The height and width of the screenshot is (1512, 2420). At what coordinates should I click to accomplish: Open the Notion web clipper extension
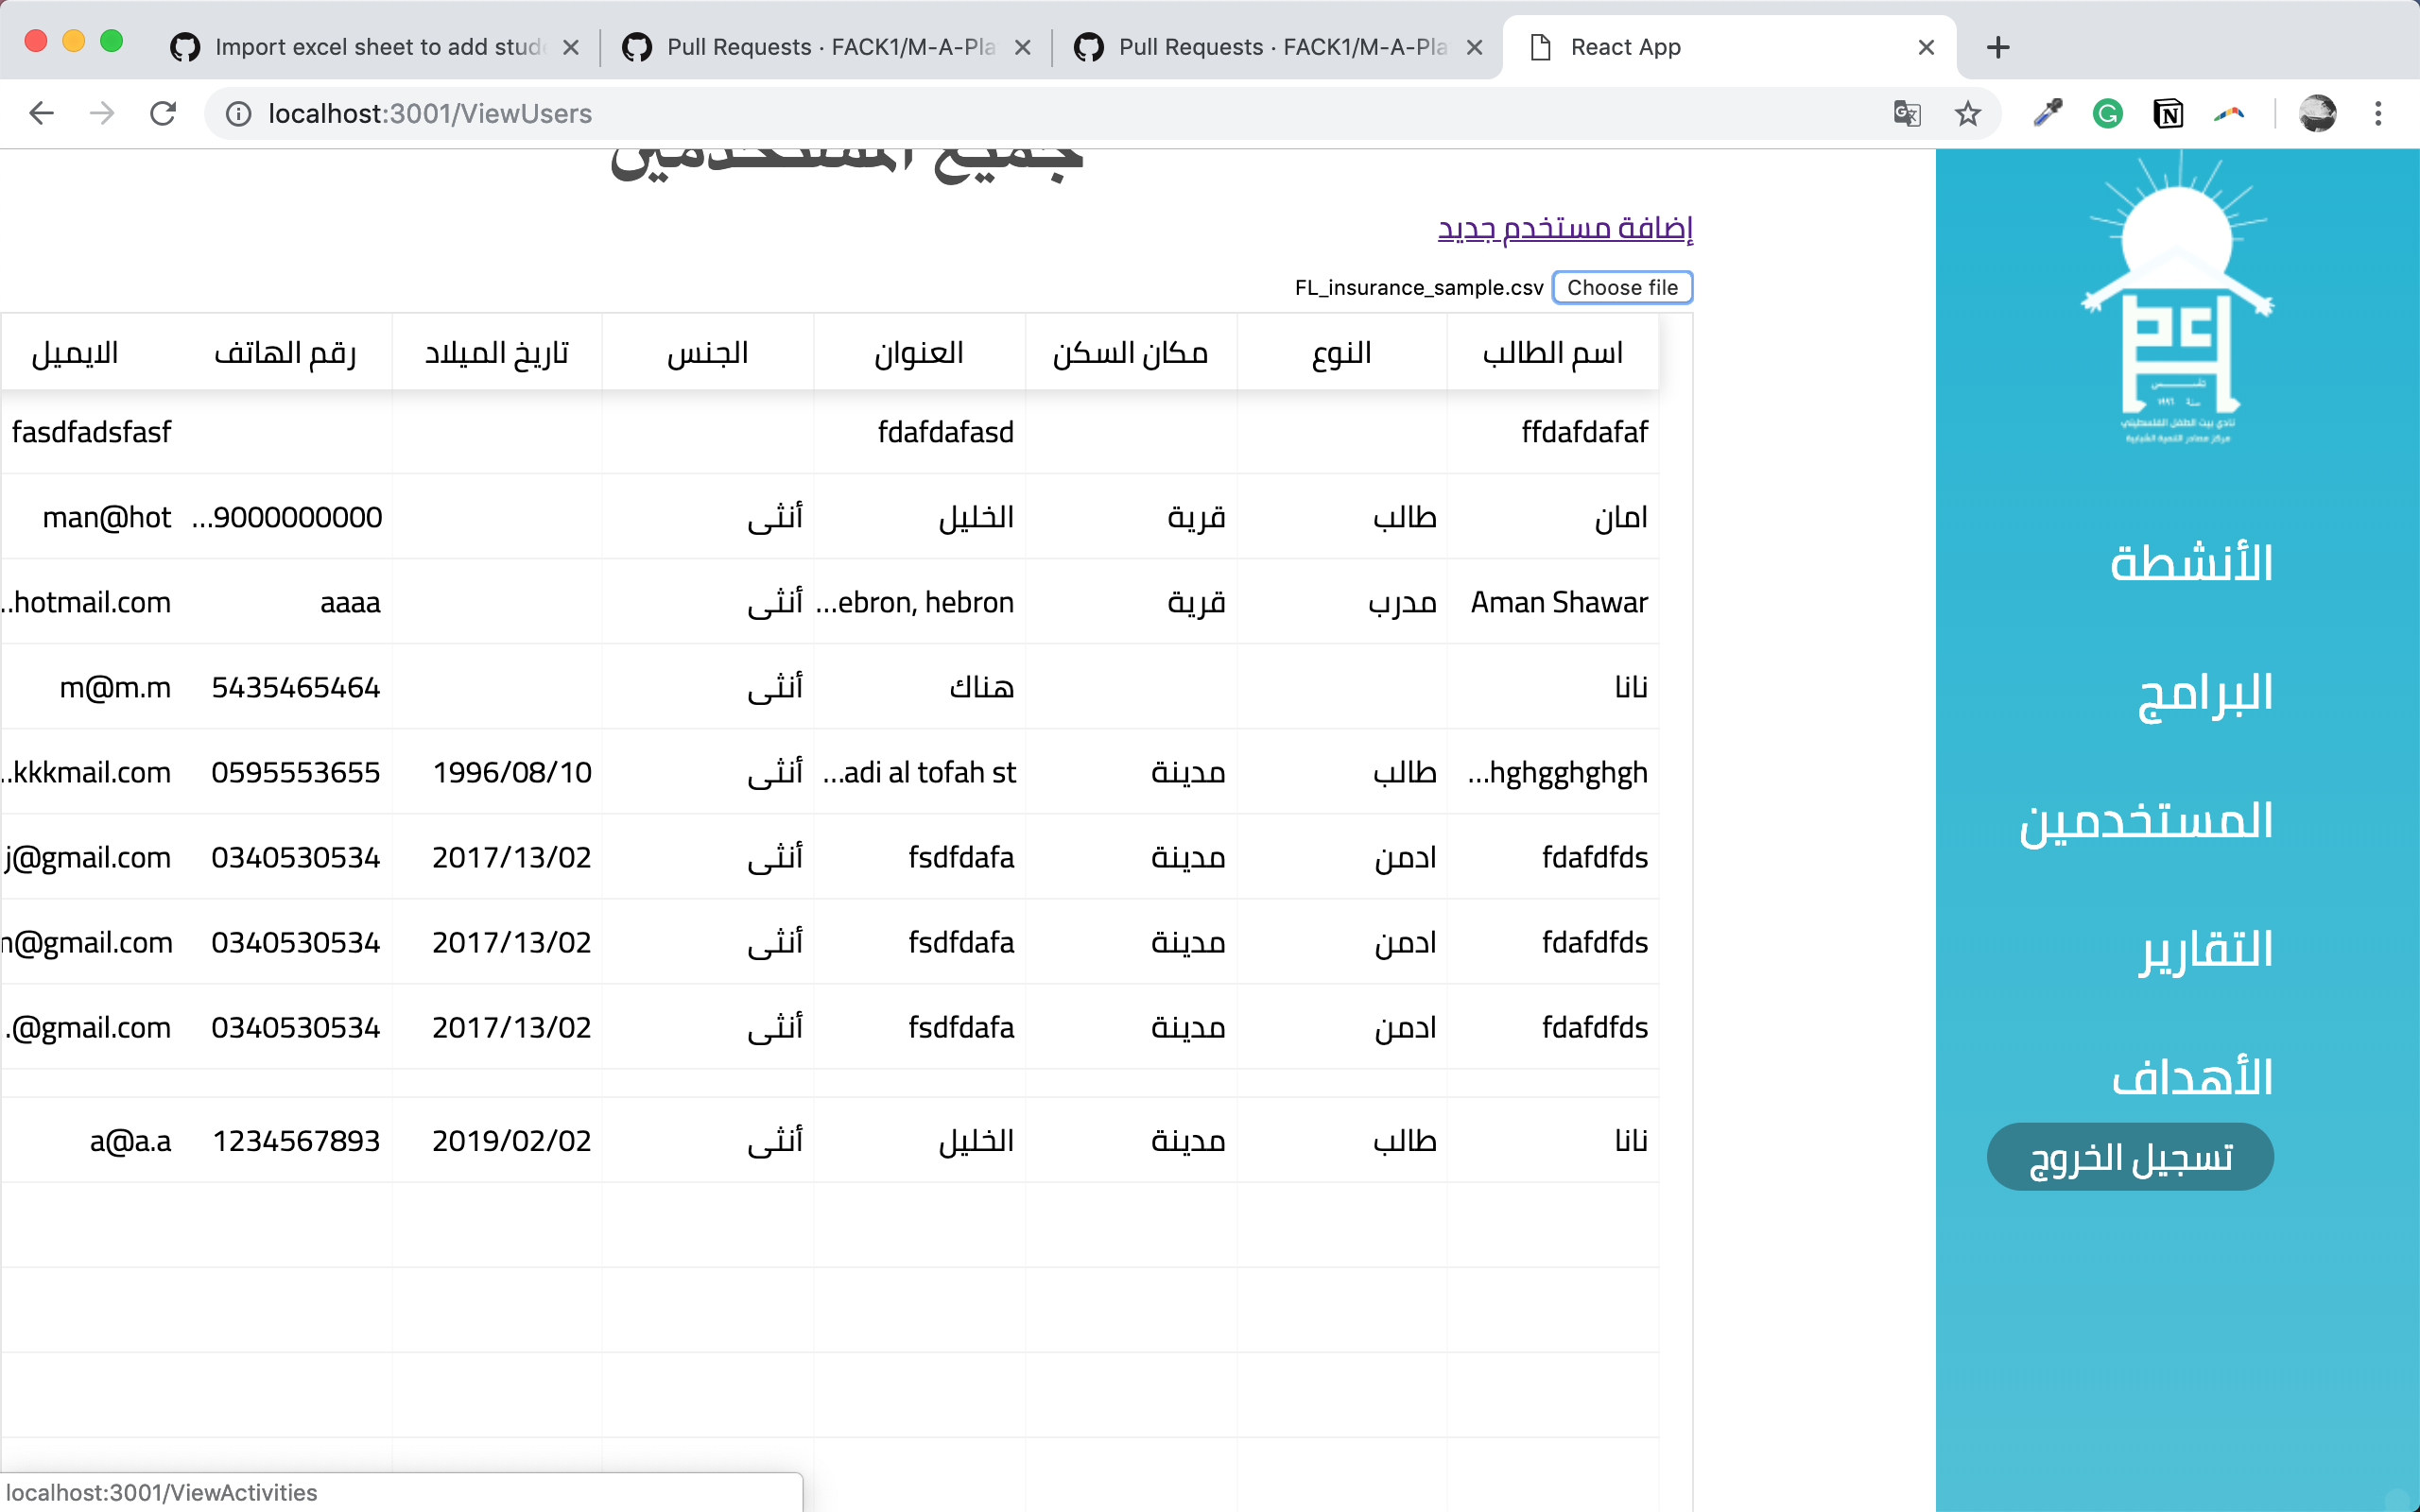2168,114
